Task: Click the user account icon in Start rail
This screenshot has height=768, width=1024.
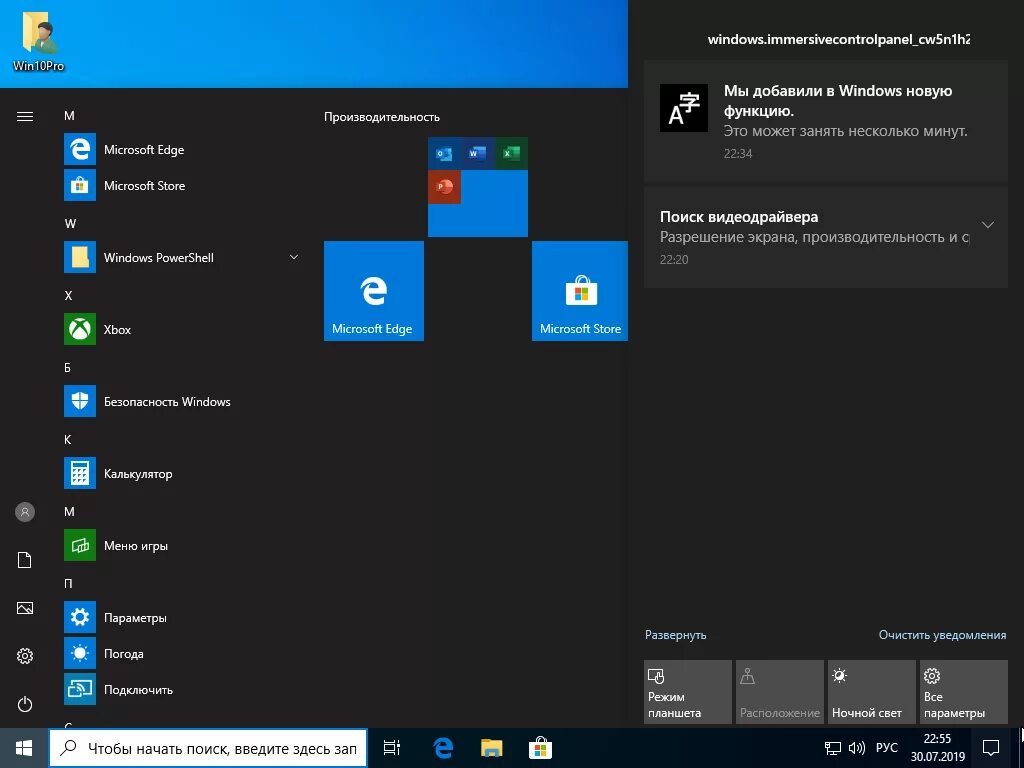Action: coord(25,512)
